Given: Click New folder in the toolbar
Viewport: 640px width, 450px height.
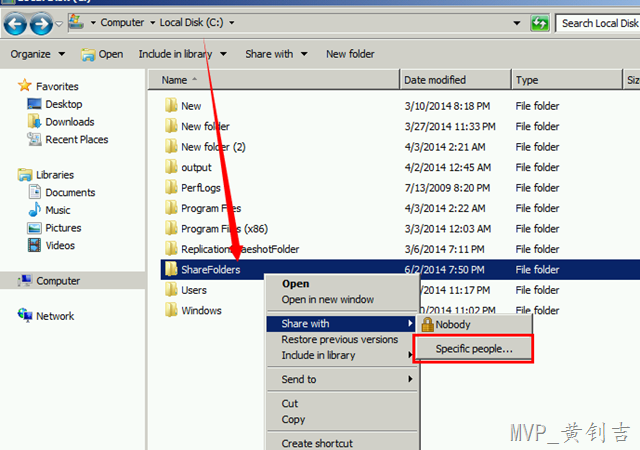Looking at the screenshot, I should 350,54.
